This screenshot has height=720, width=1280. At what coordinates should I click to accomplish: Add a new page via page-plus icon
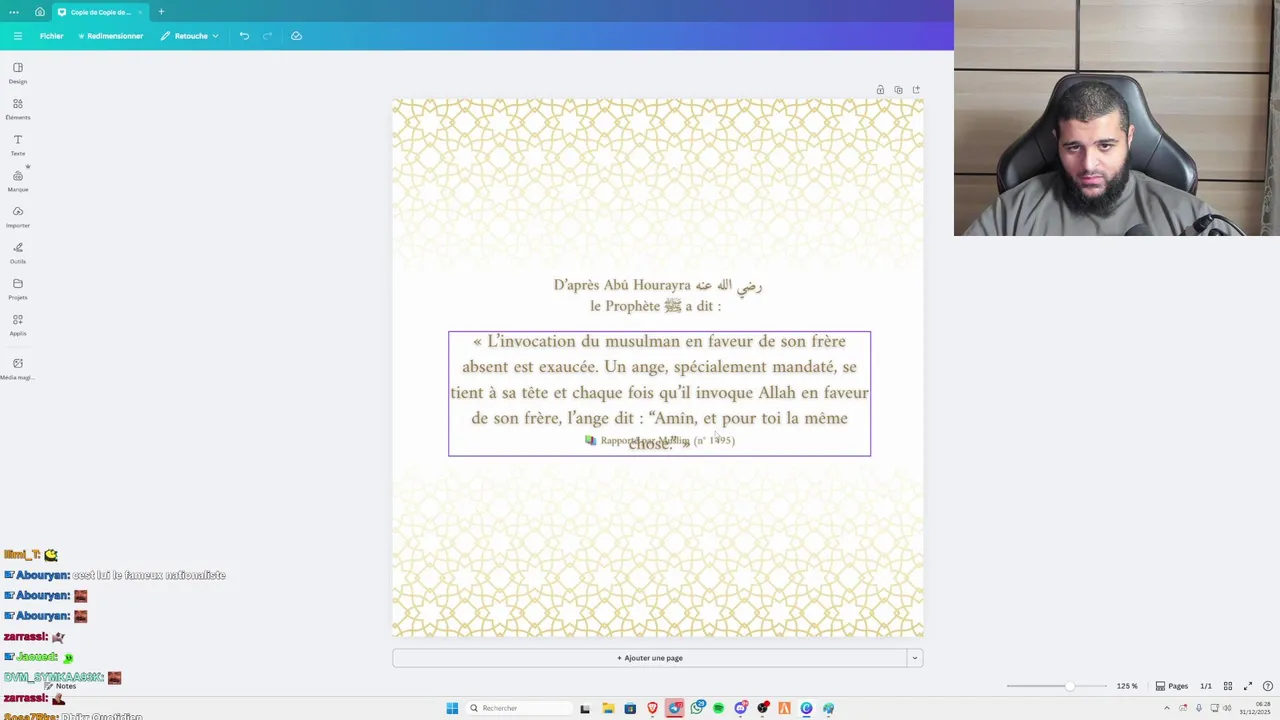(x=916, y=90)
